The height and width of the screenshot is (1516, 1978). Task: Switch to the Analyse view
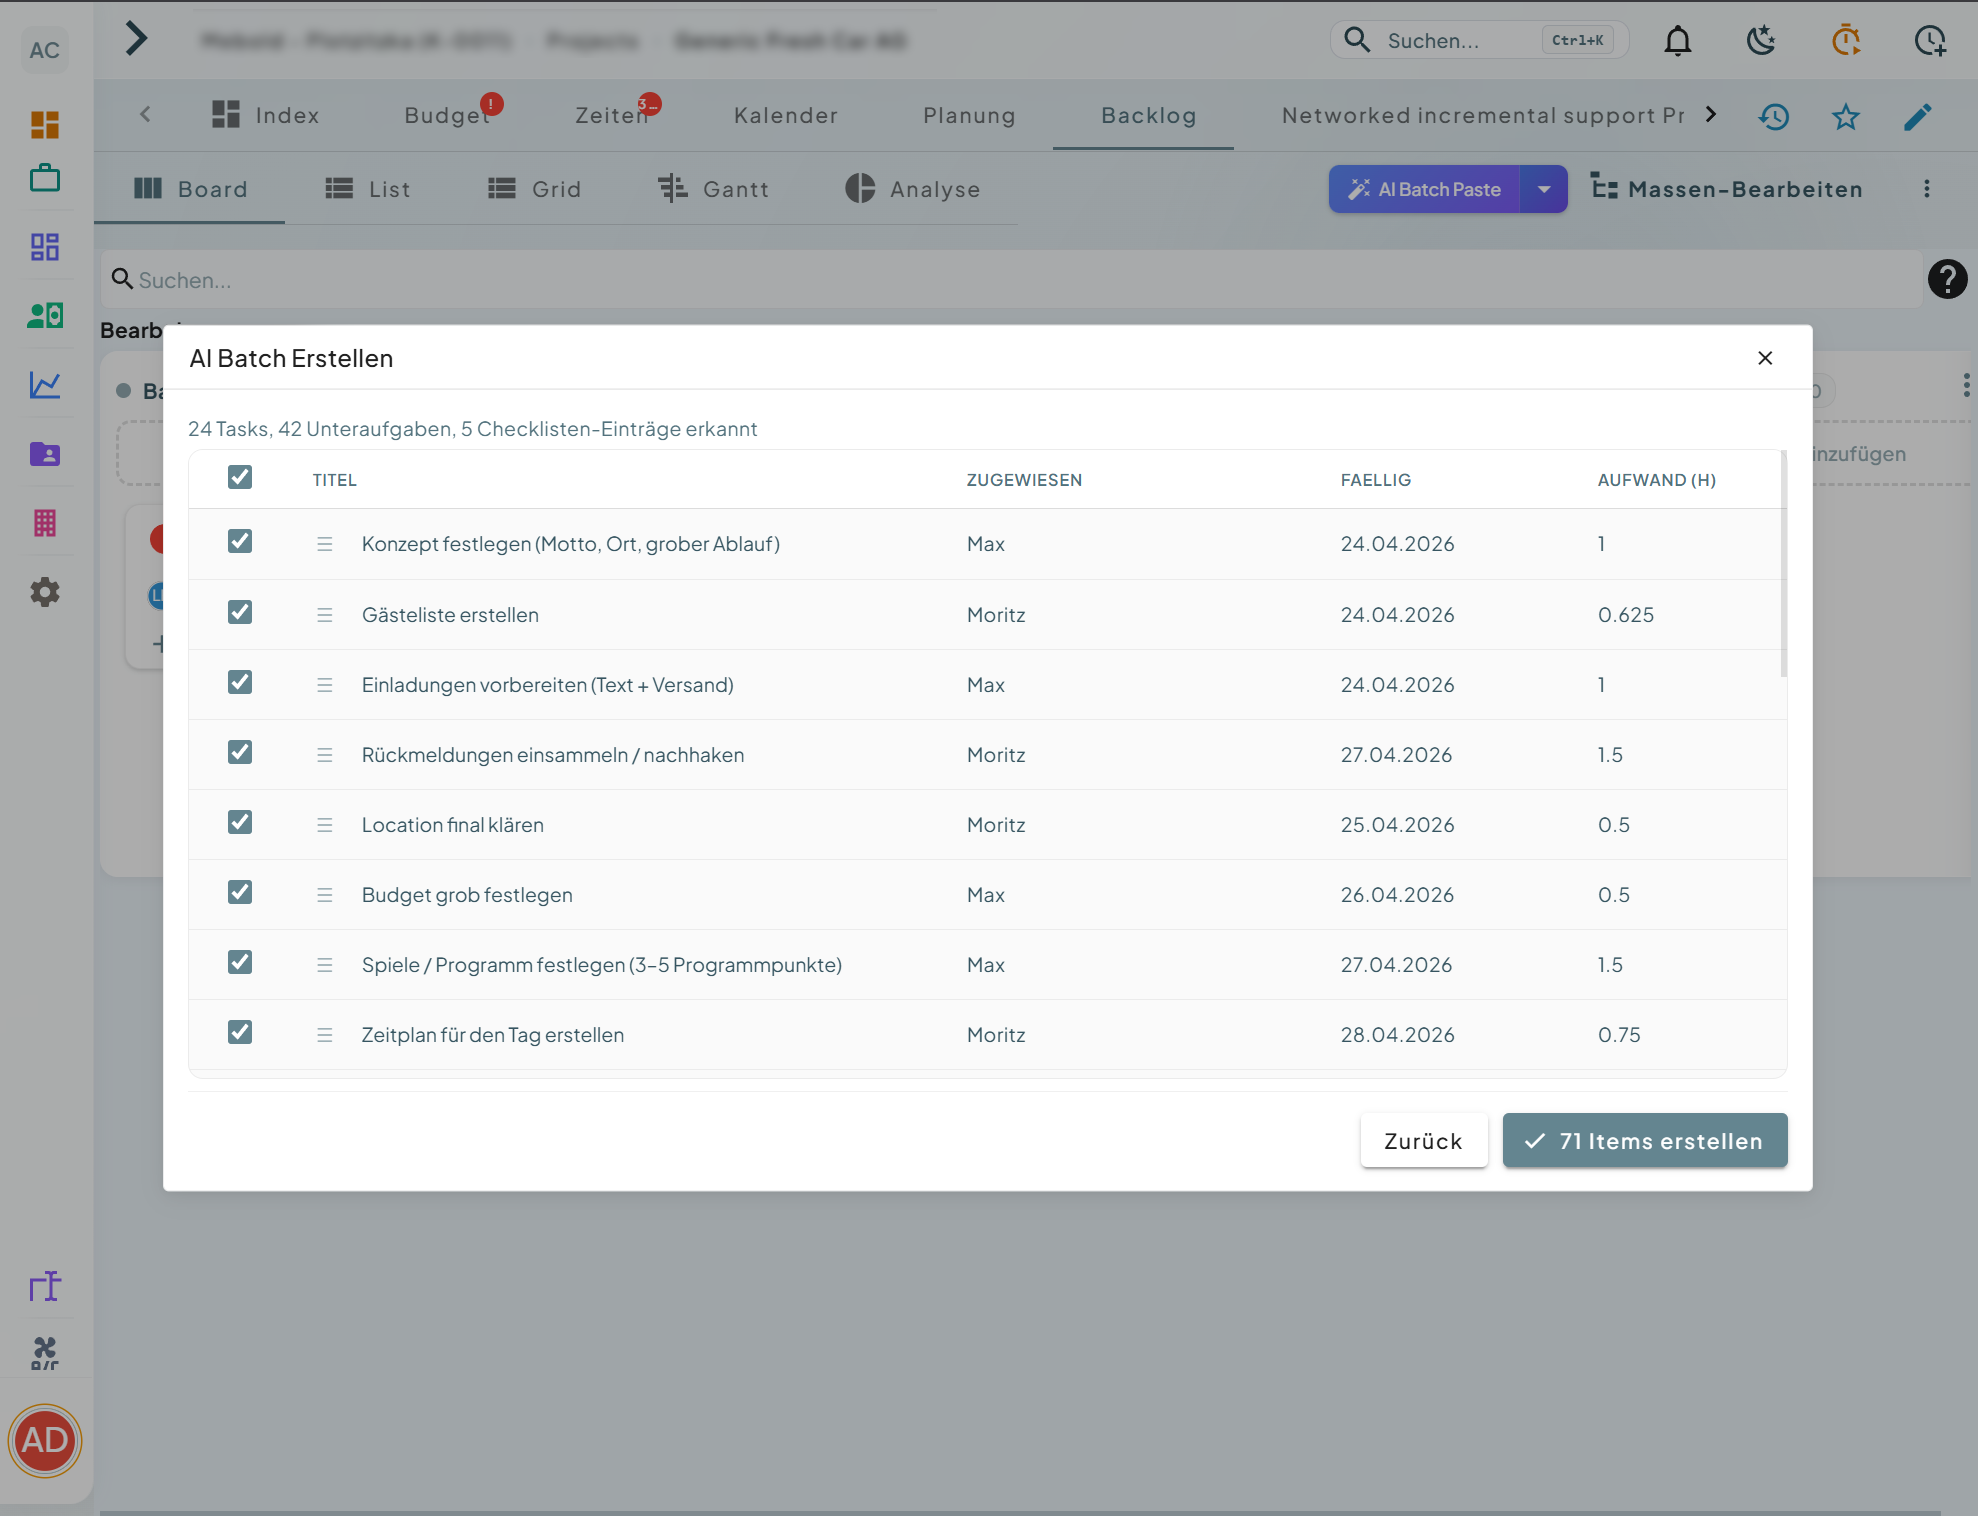(x=913, y=189)
